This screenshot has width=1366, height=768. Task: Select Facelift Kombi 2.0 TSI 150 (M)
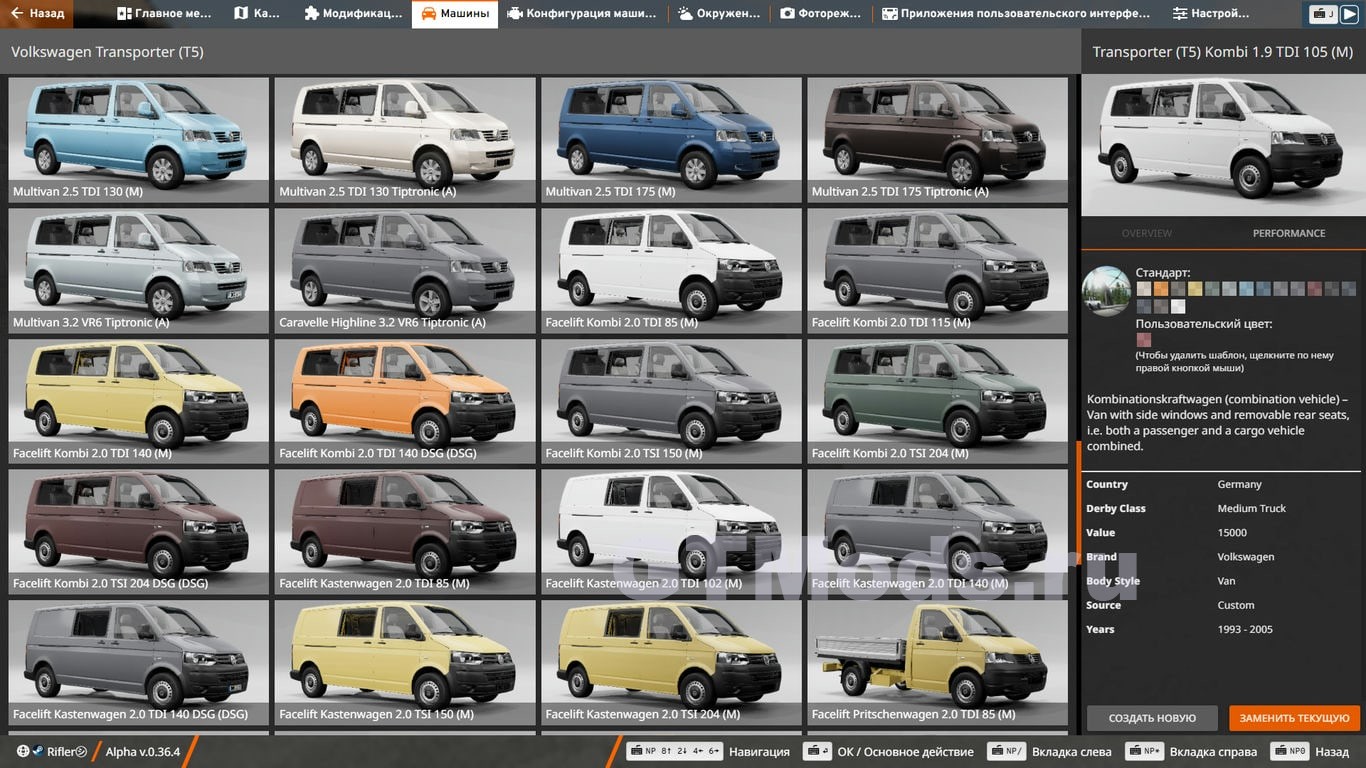(x=671, y=401)
